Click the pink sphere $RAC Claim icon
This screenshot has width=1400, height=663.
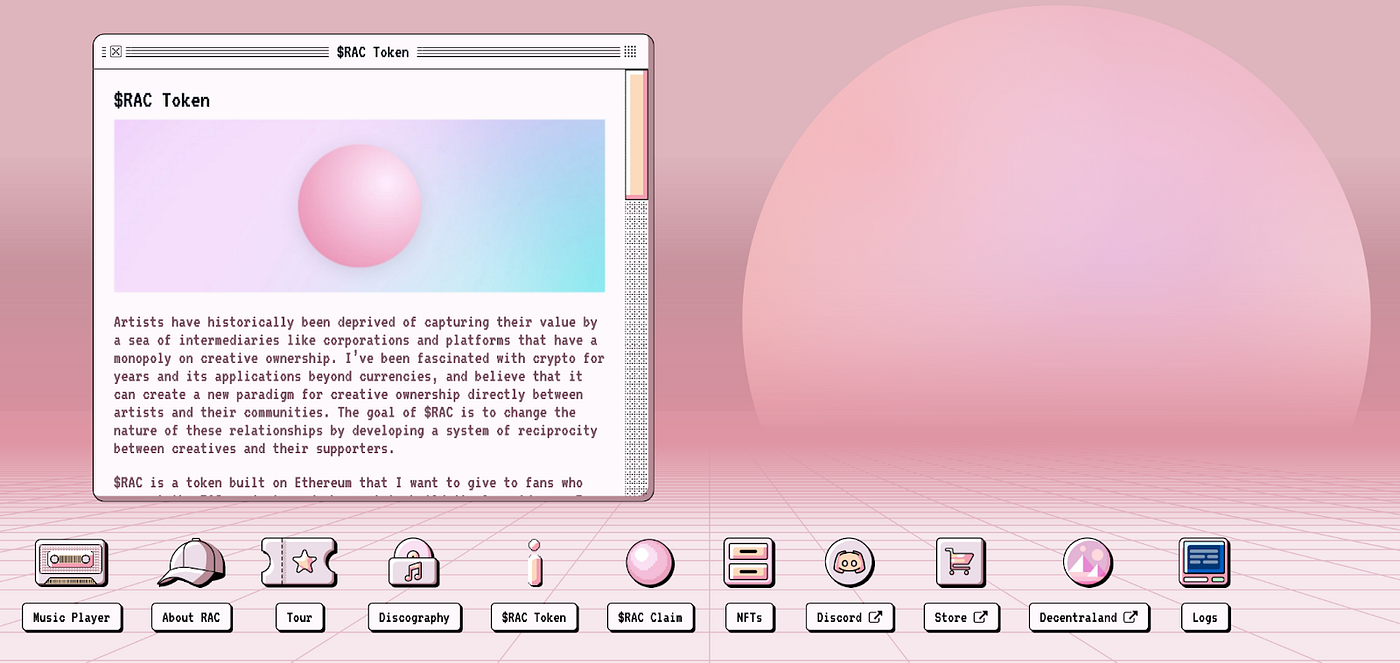(650, 563)
